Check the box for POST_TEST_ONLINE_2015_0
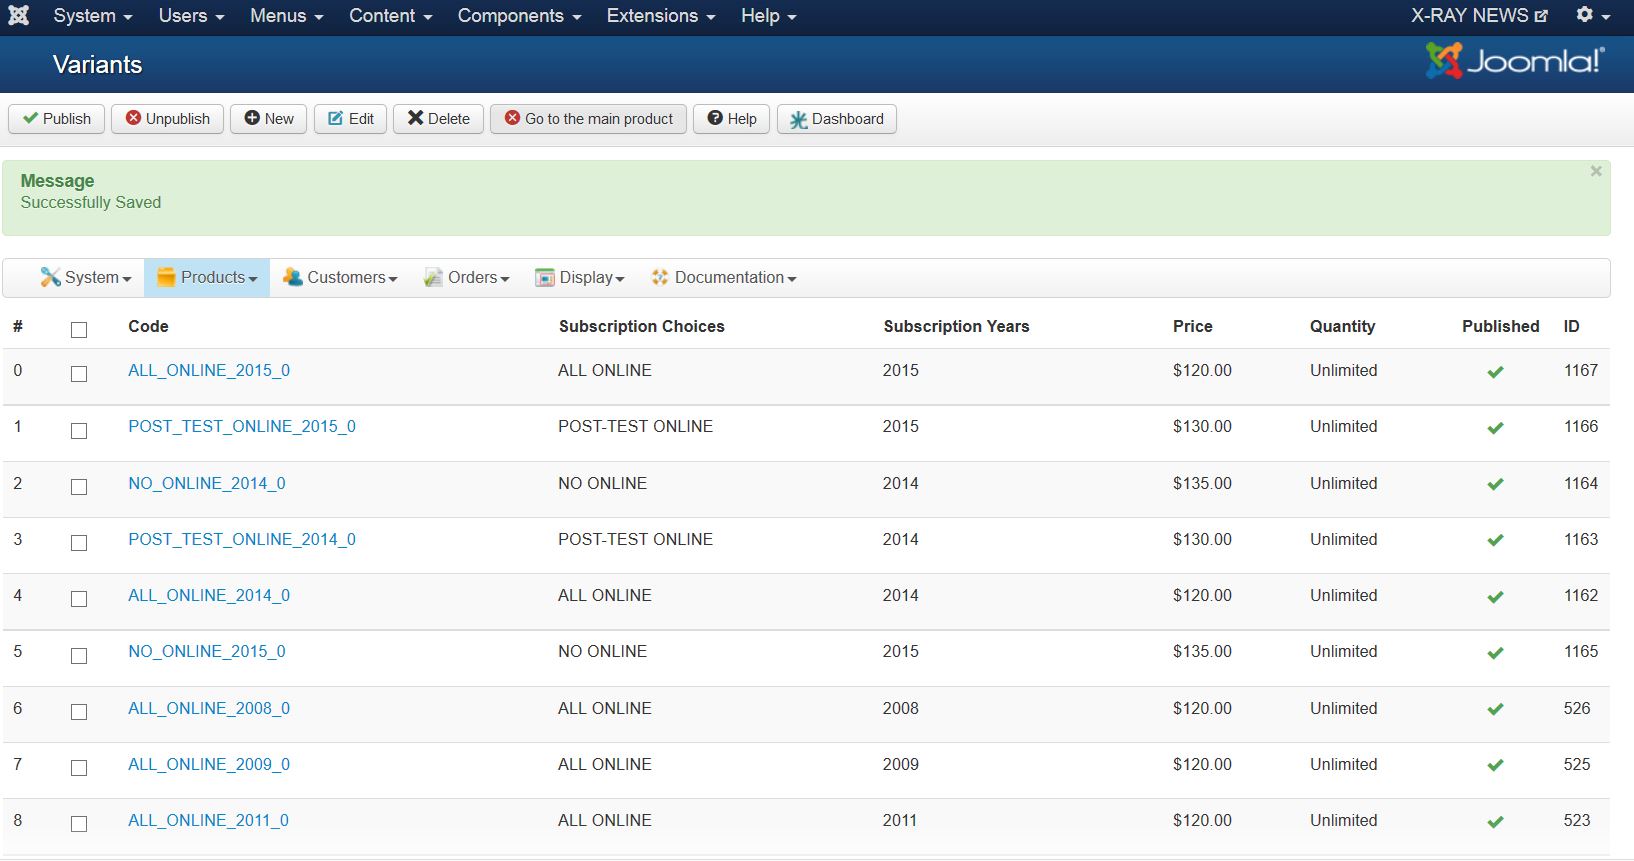Screen dimensions: 1634x861 click(x=79, y=431)
